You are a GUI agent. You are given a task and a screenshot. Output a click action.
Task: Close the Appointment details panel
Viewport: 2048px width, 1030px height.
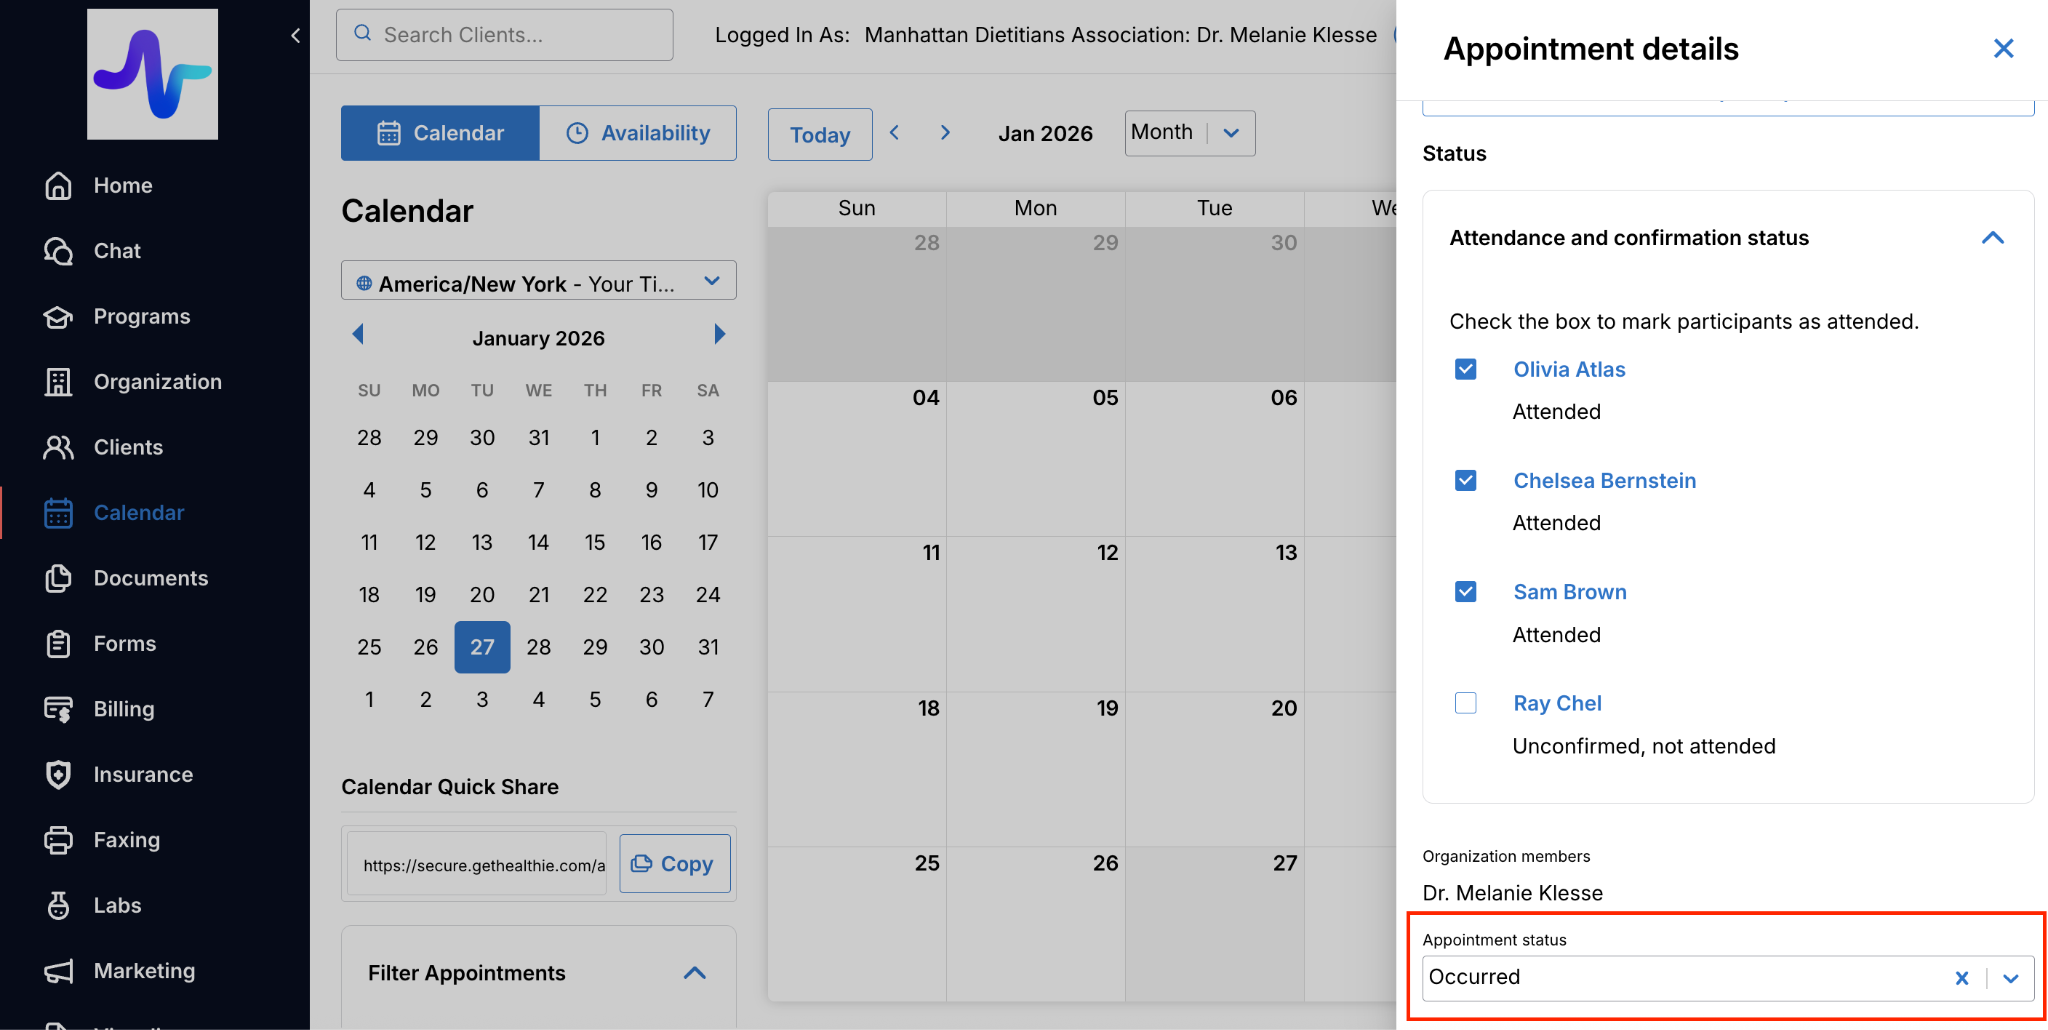tap(2003, 48)
